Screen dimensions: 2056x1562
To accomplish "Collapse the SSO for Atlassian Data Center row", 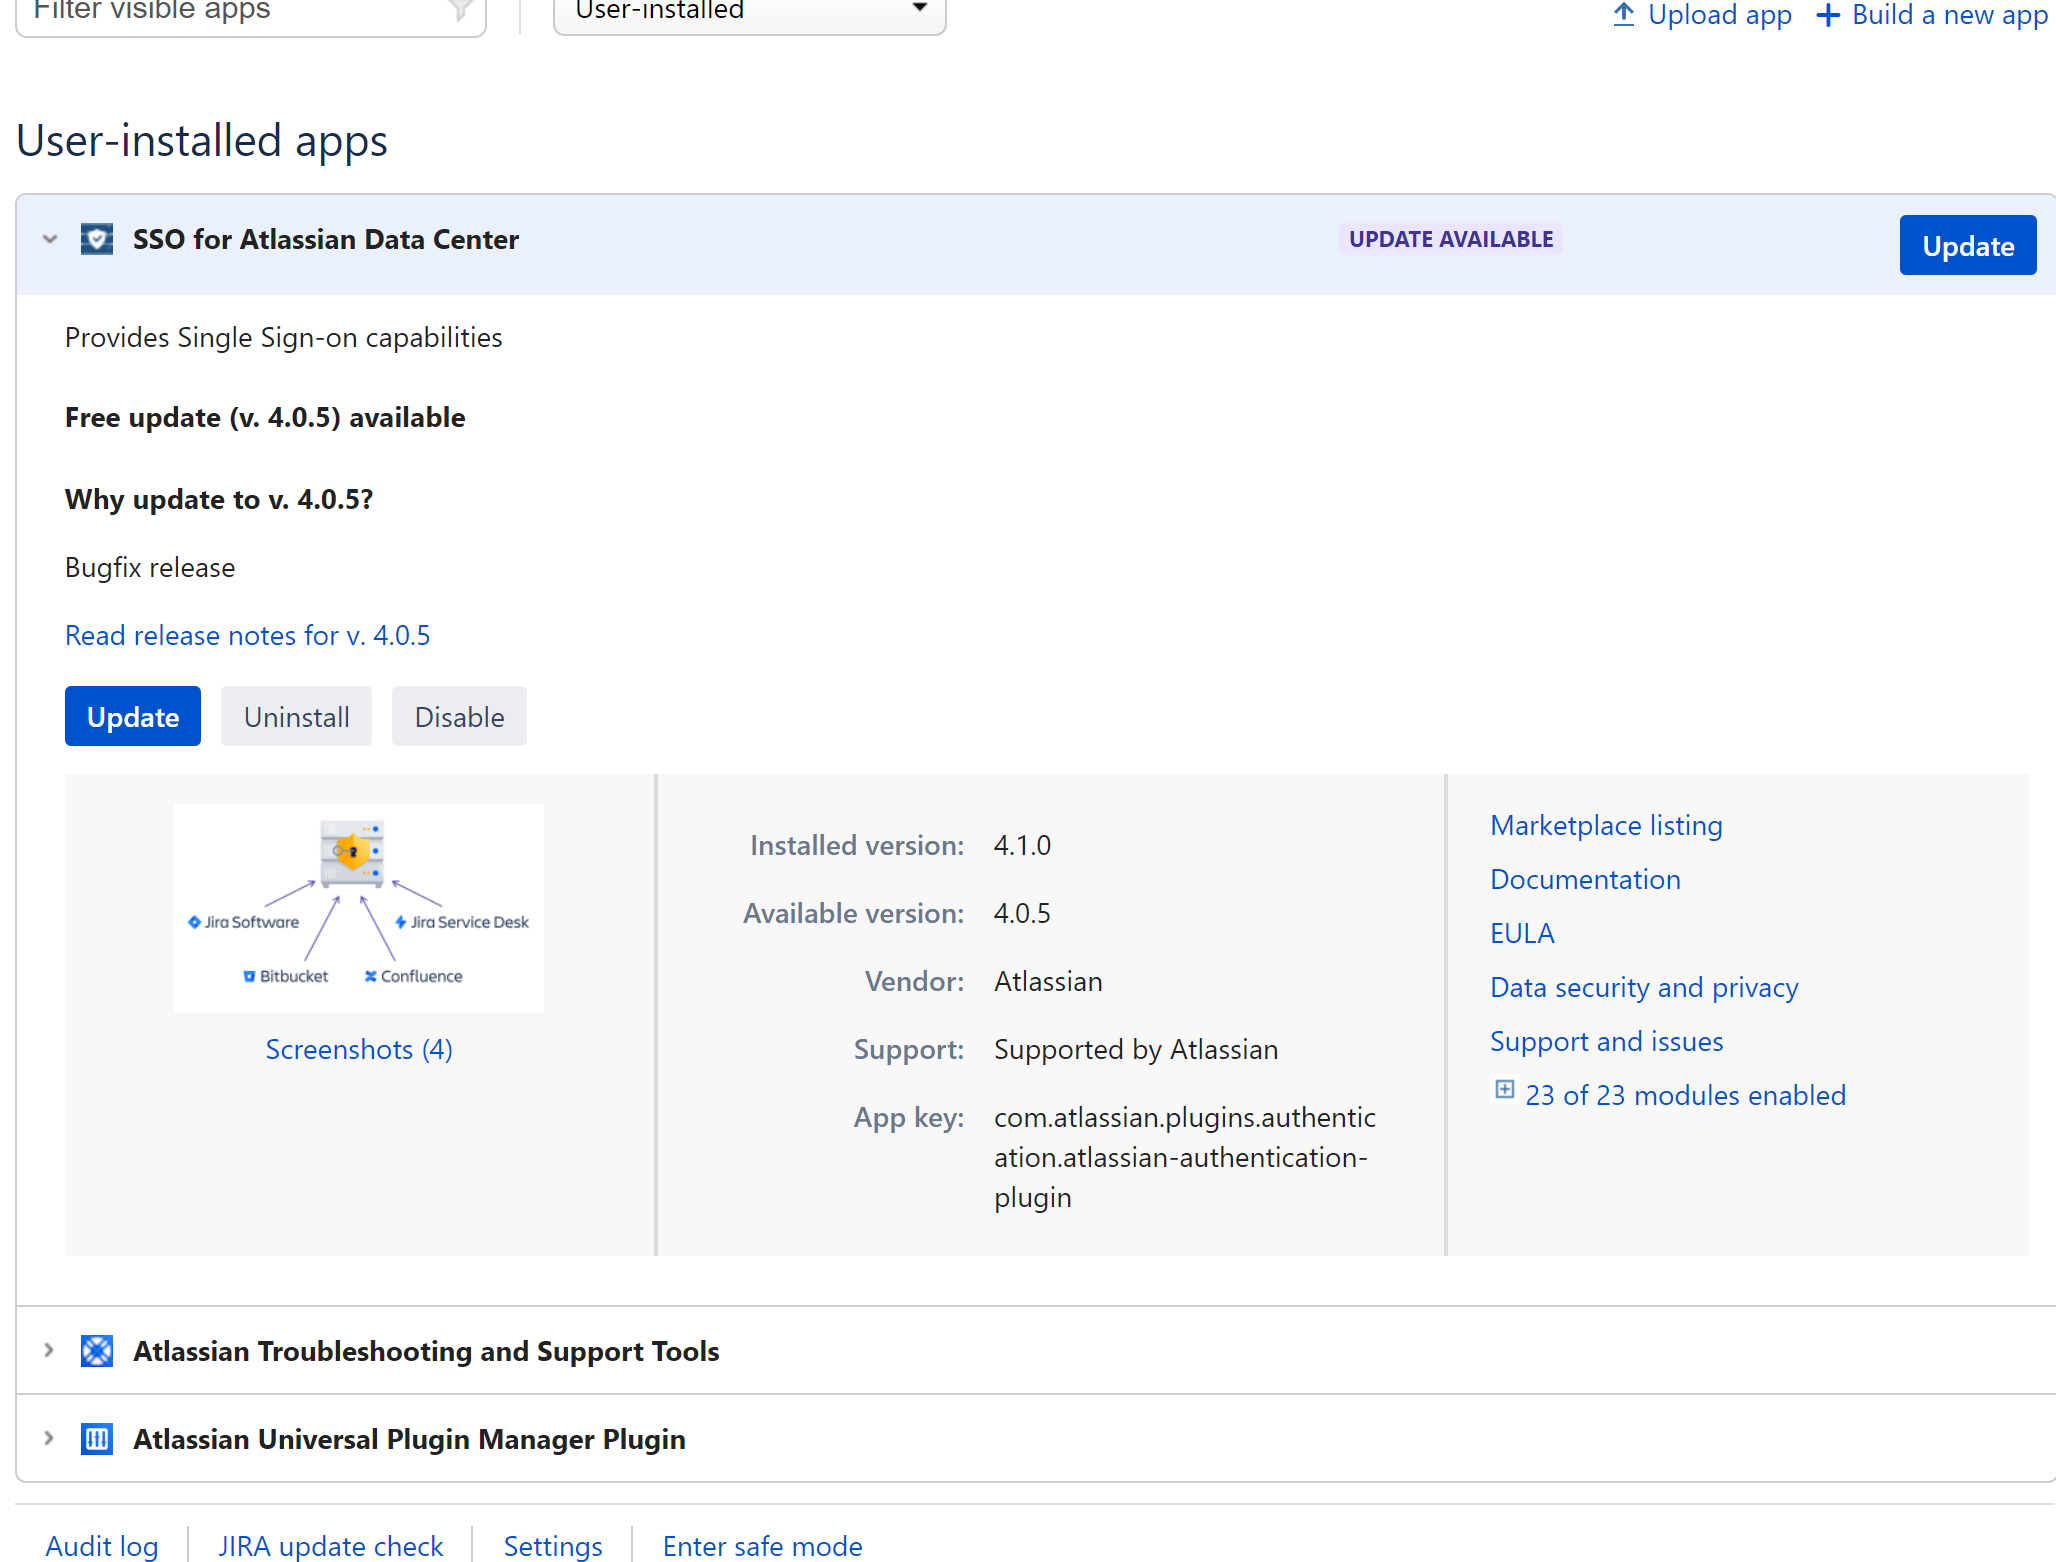I will pos(50,239).
